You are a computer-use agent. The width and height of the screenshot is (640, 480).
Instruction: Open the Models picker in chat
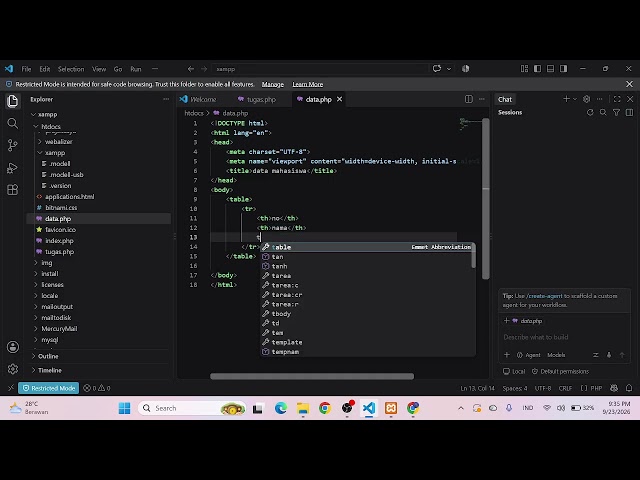click(556, 355)
